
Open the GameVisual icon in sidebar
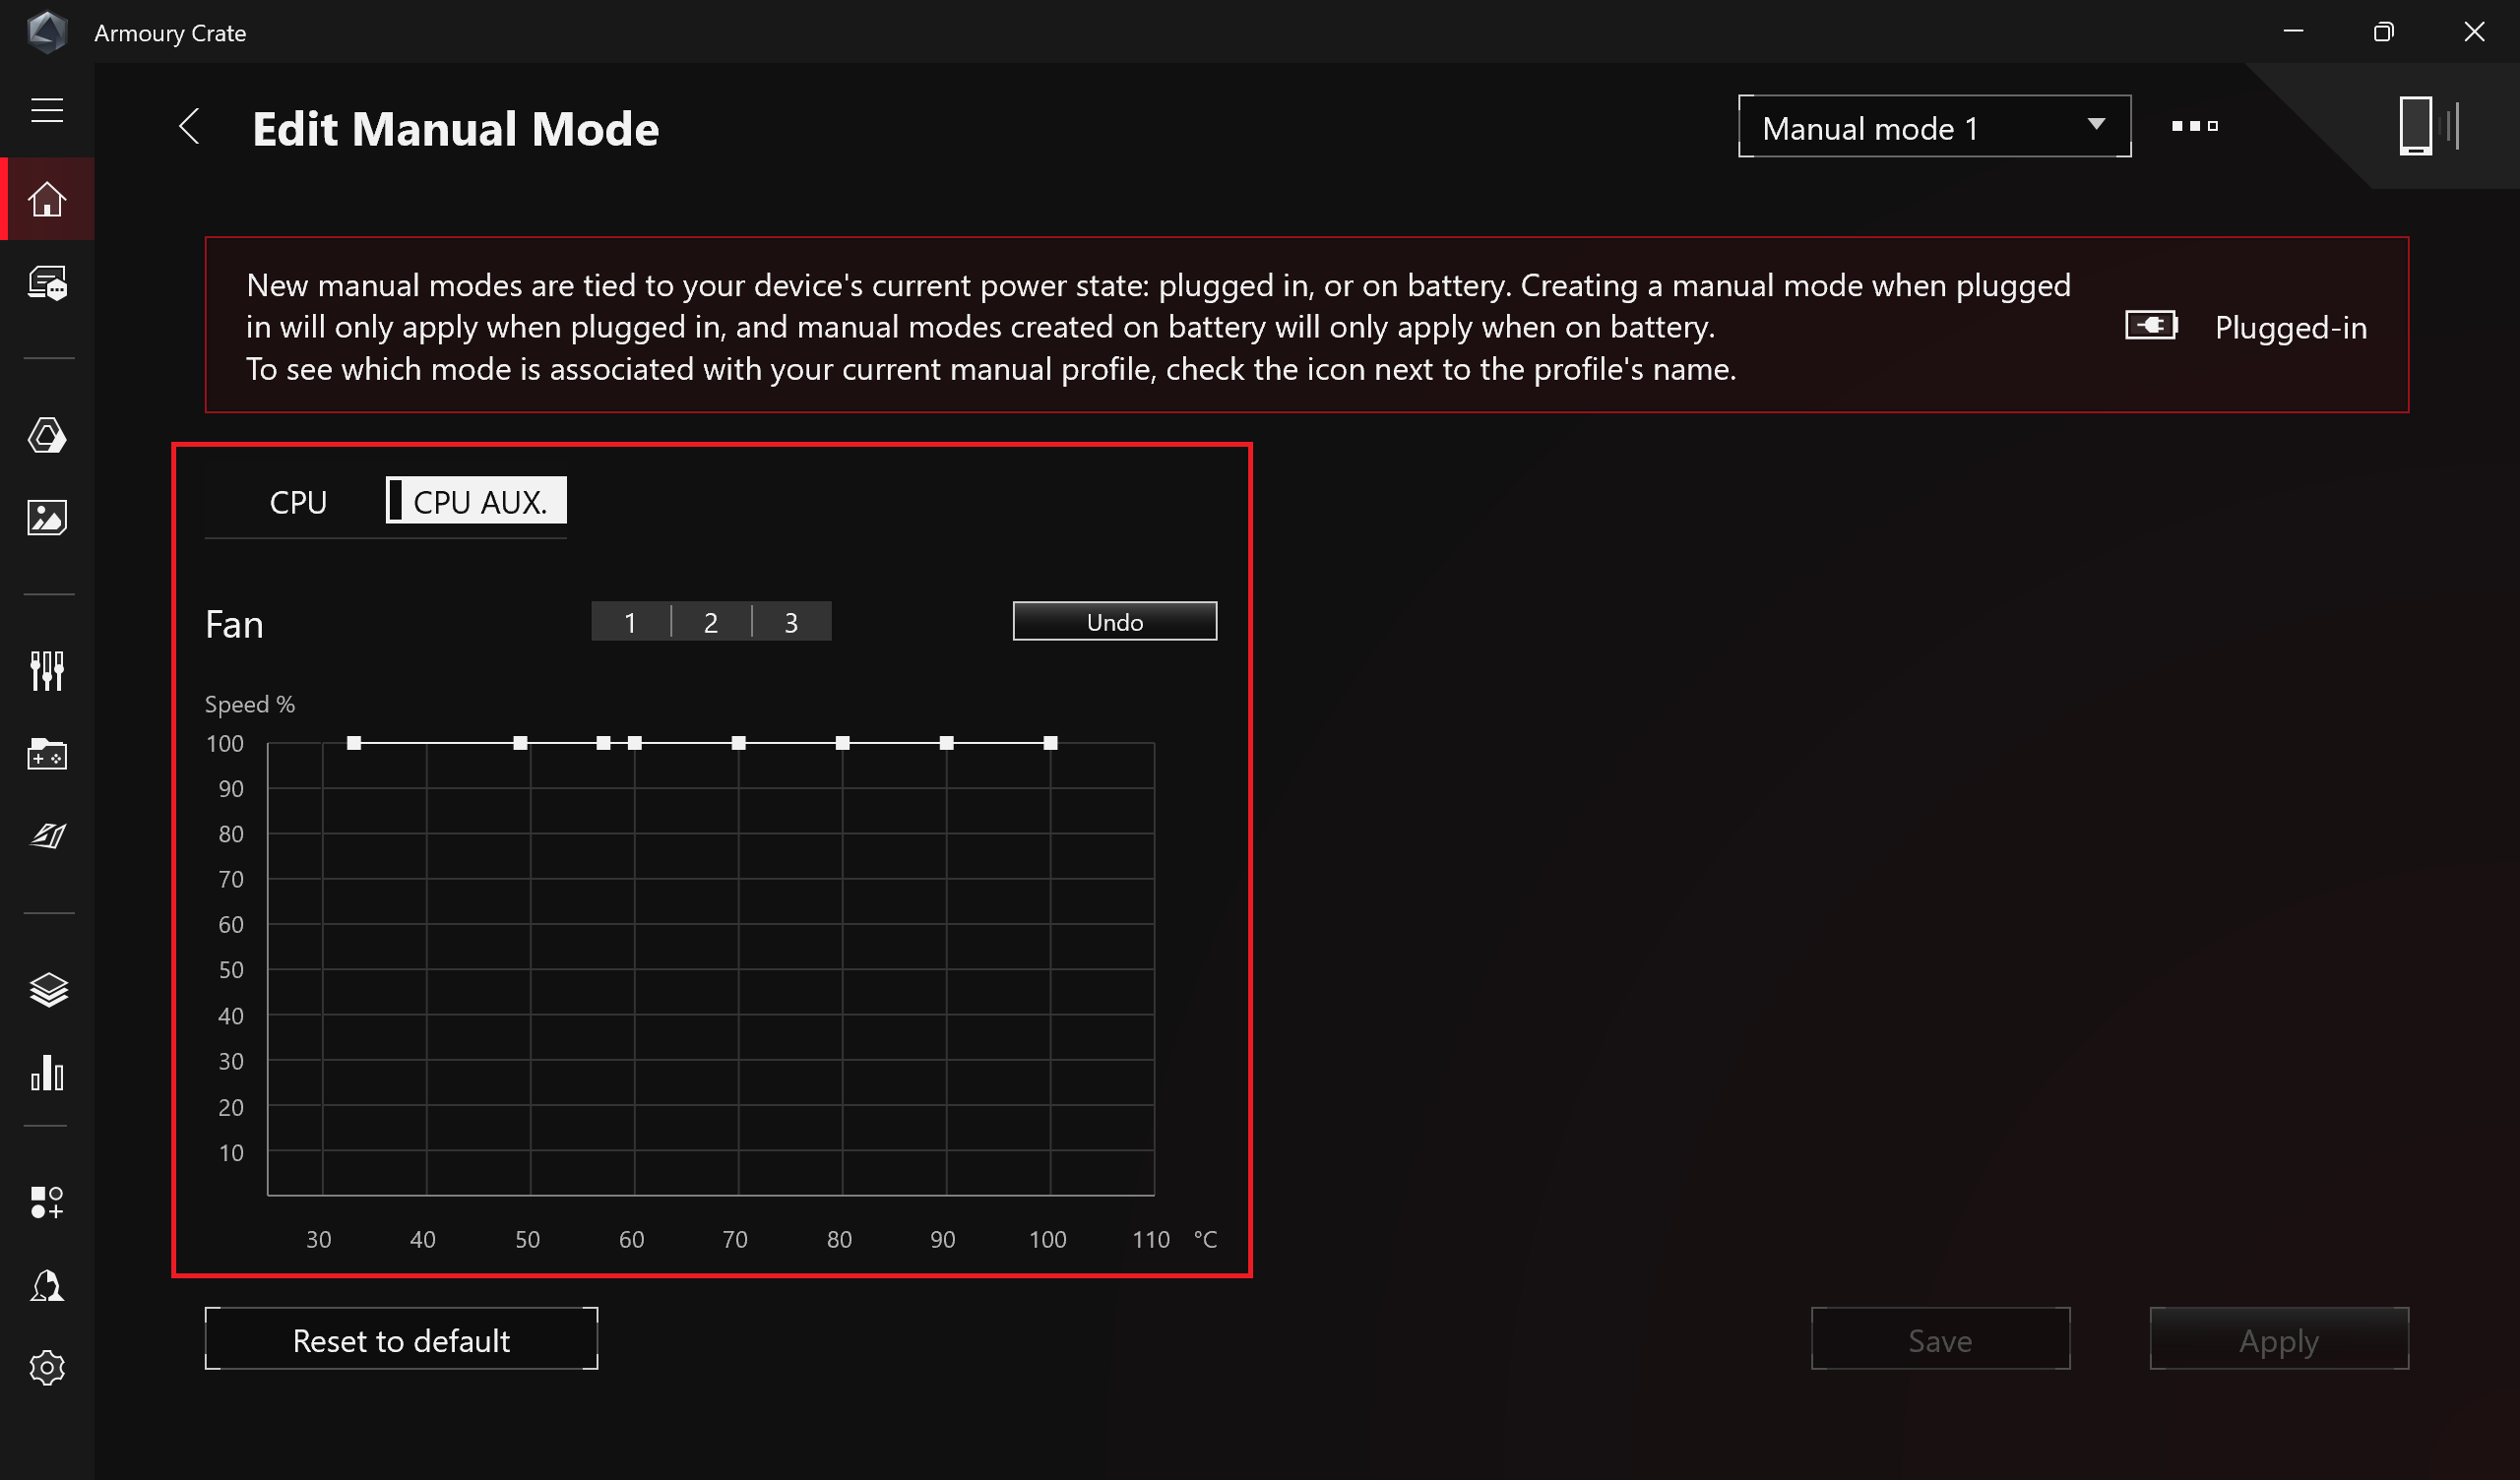[x=47, y=836]
